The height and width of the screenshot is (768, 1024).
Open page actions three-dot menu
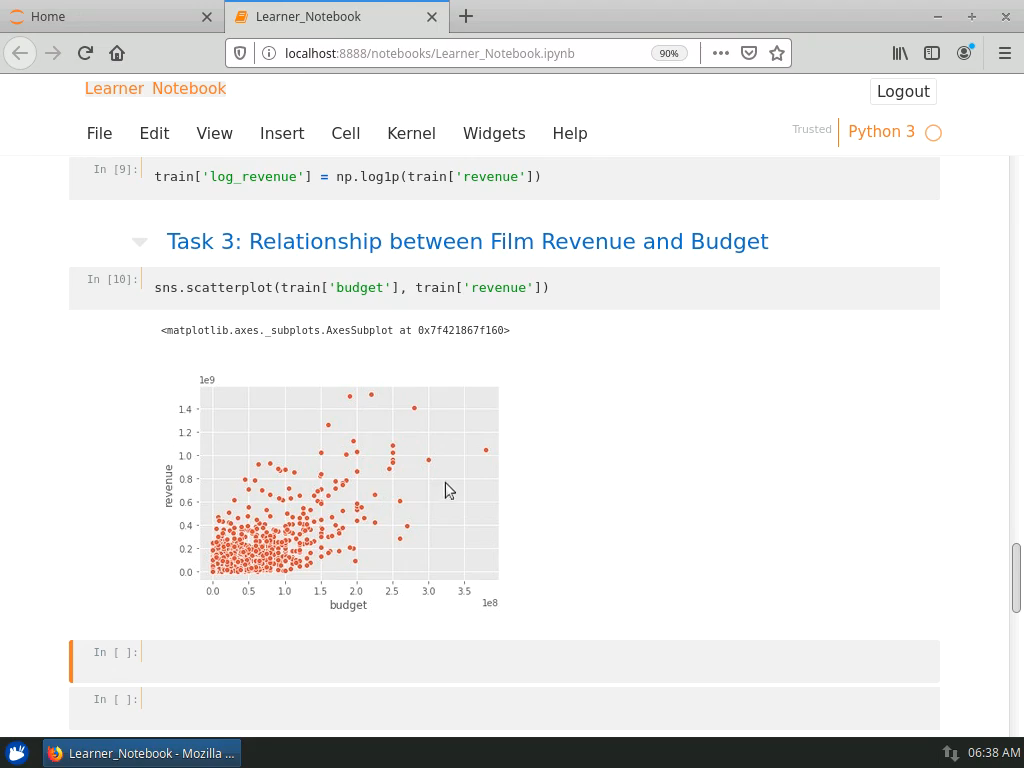click(720, 53)
